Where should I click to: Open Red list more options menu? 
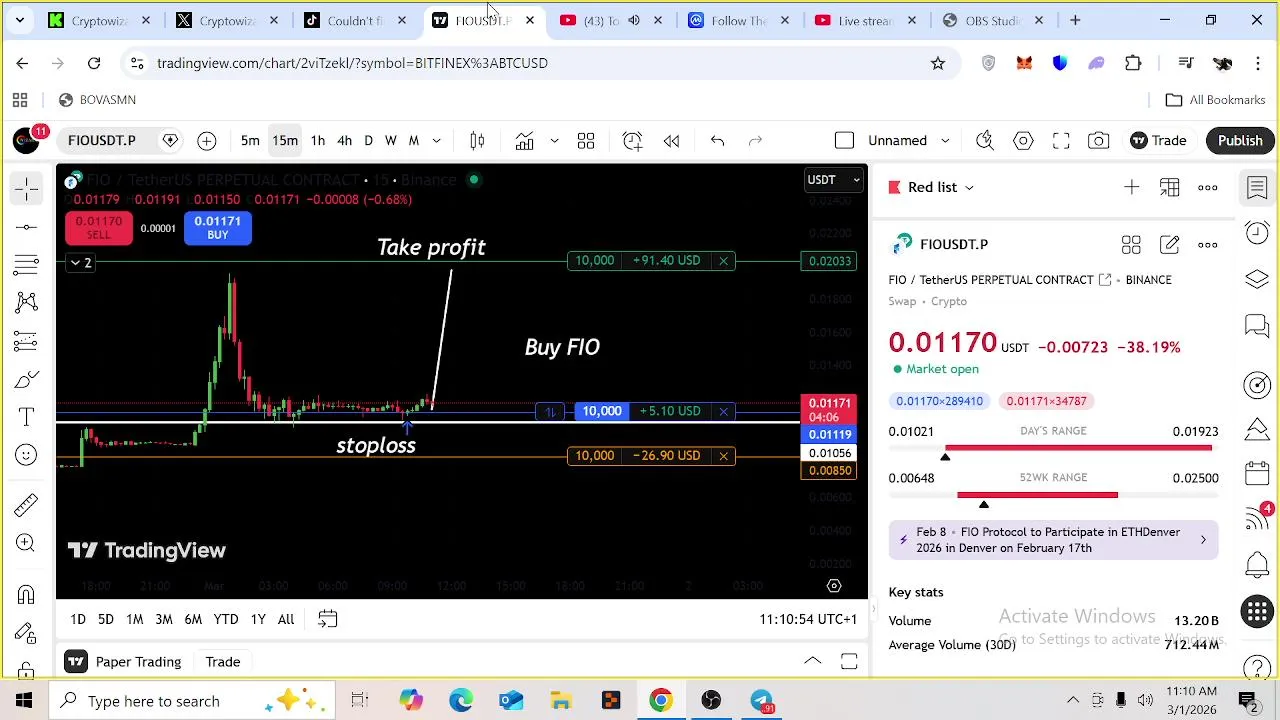pyautogui.click(x=1208, y=188)
